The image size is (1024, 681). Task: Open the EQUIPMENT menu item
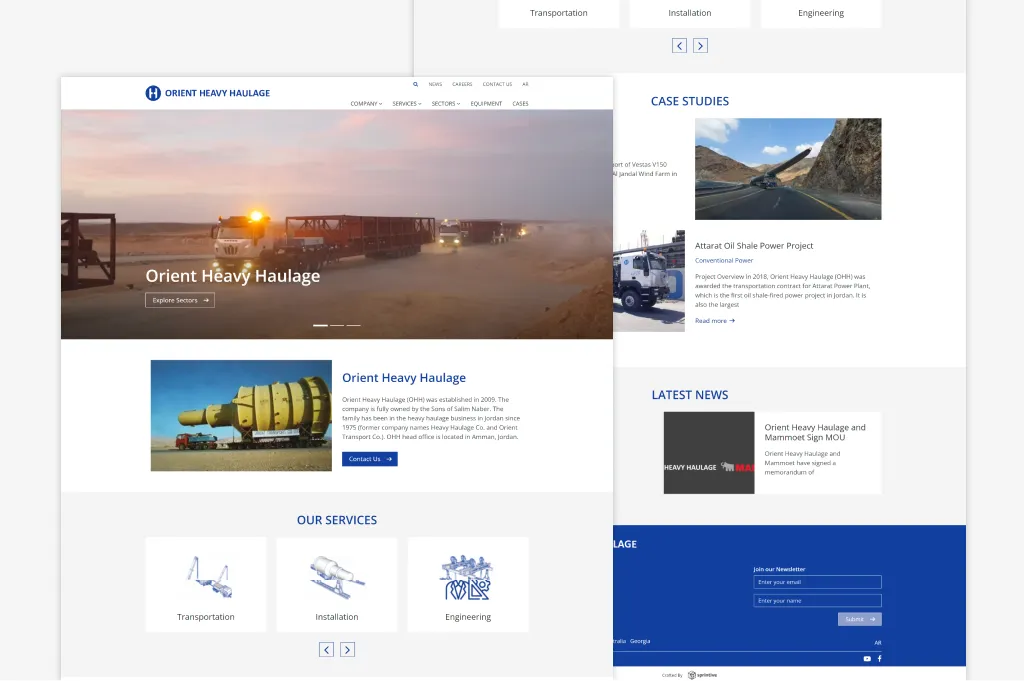click(x=486, y=104)
